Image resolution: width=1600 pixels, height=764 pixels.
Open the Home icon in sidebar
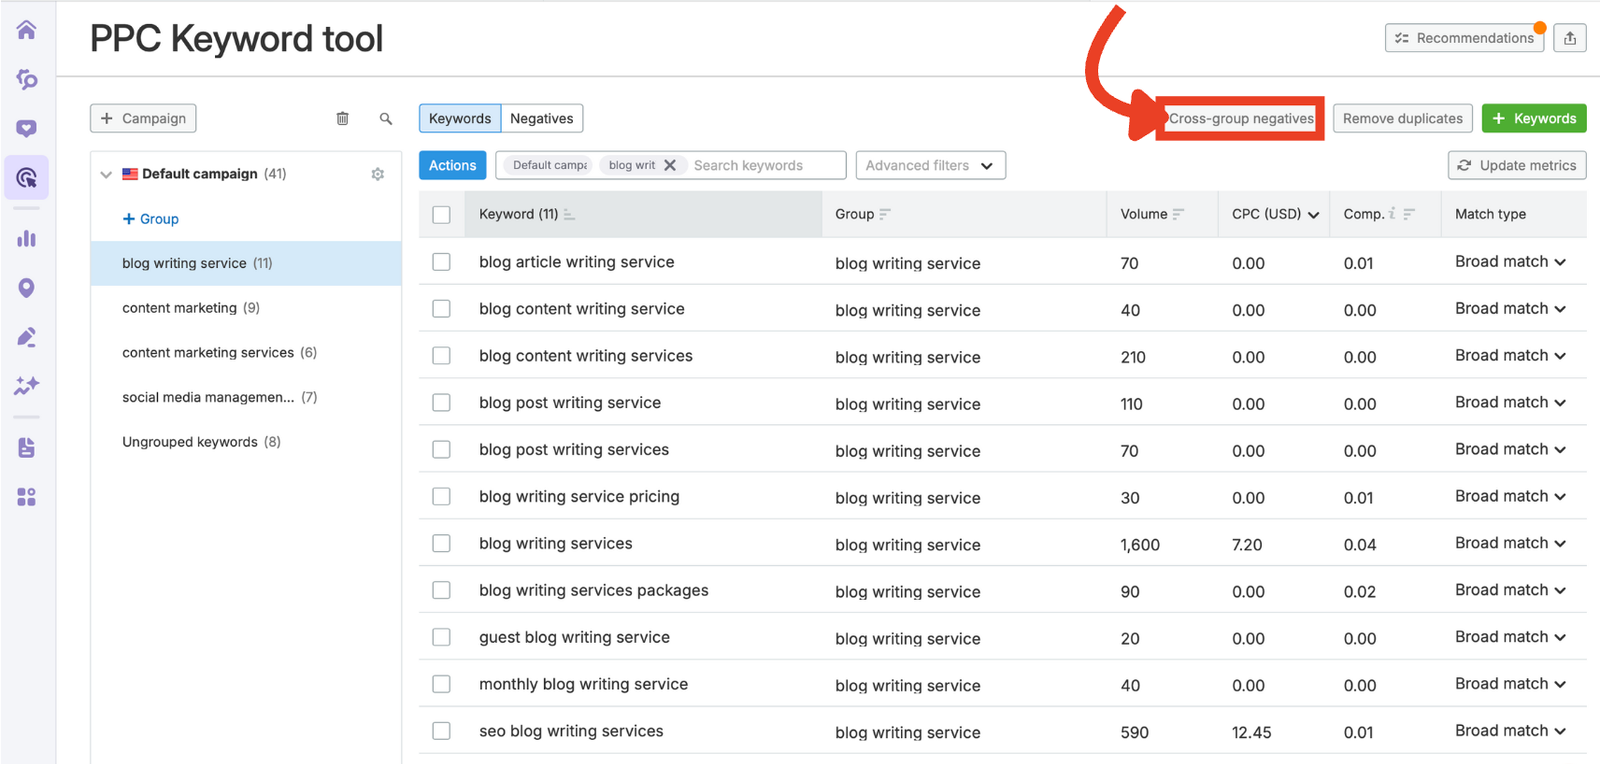tap(27, 30)
